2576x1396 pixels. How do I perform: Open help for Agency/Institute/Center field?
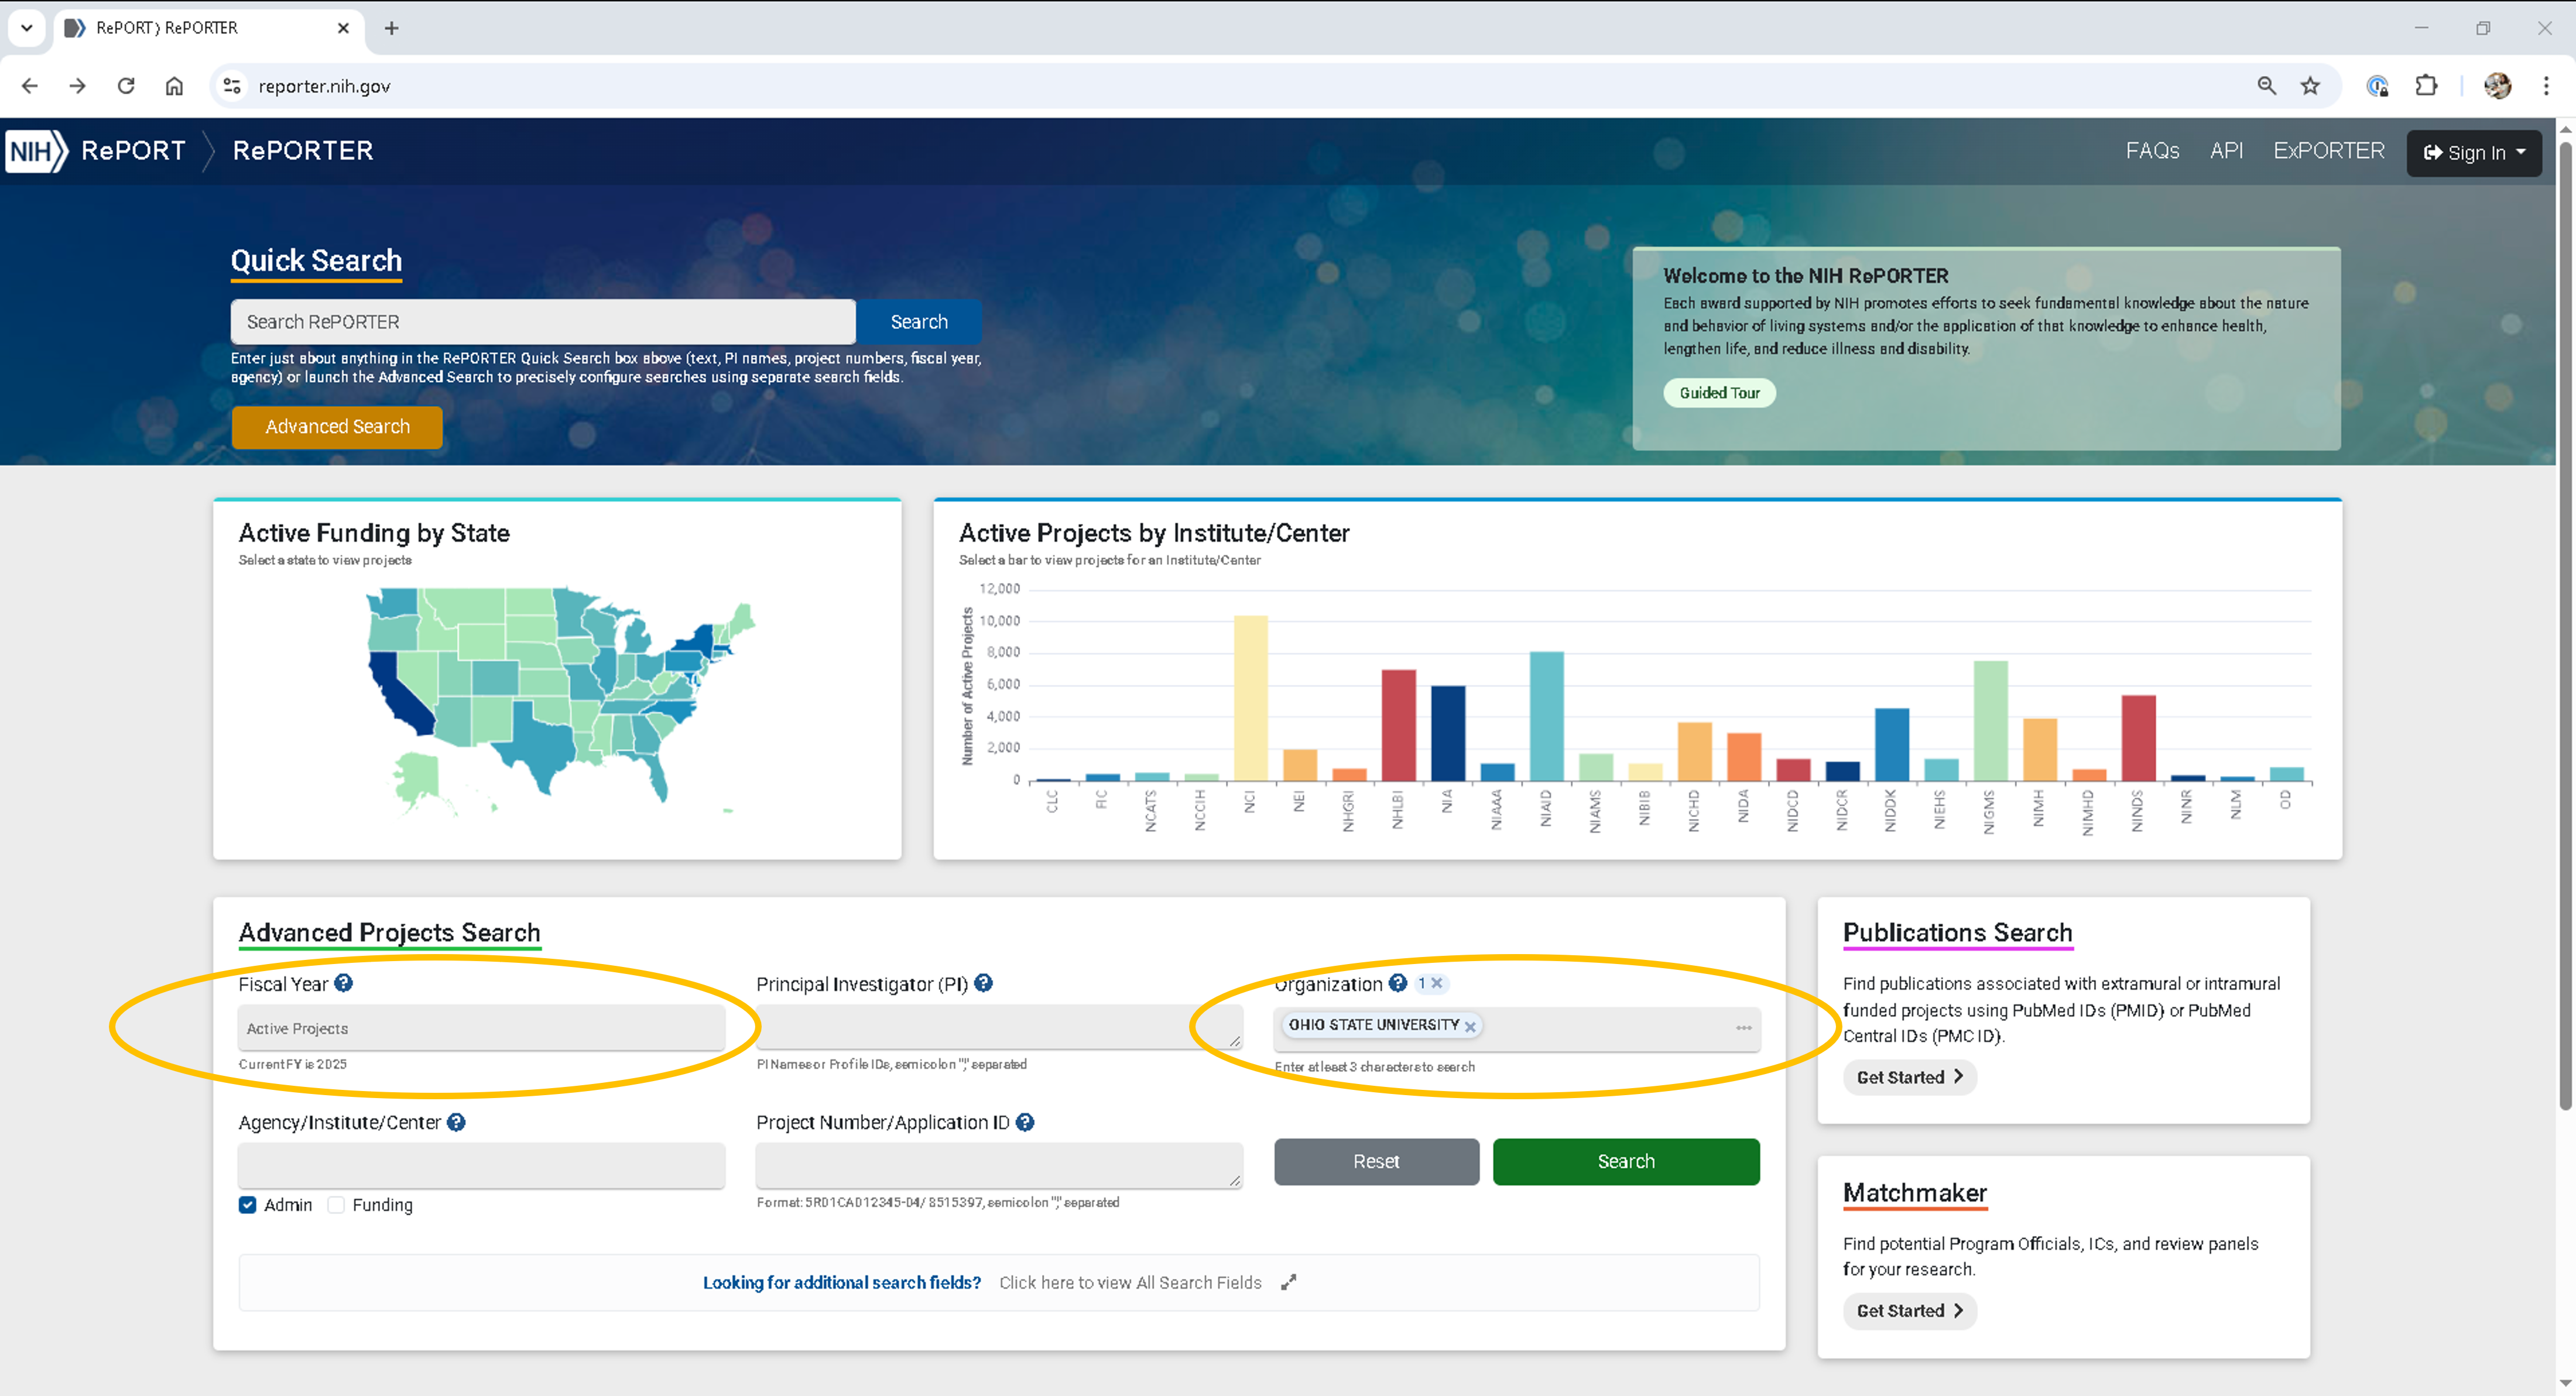[456, 1122]
